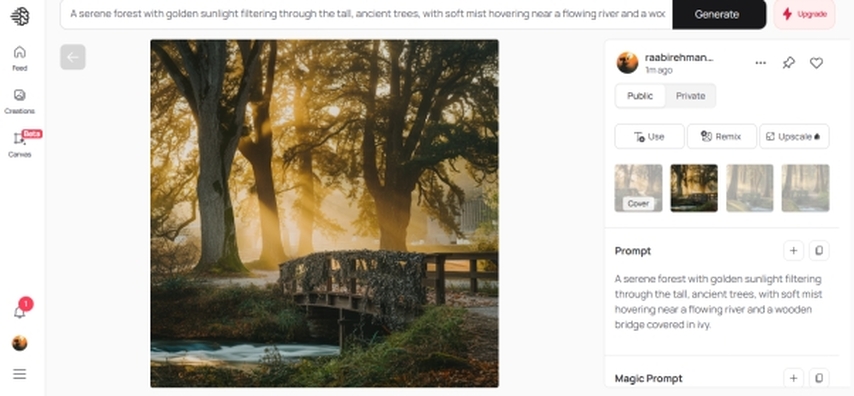Open the three-dot more options menu
Screen dimensions: 854x396
pyautogui.click(x=761, y=63)
